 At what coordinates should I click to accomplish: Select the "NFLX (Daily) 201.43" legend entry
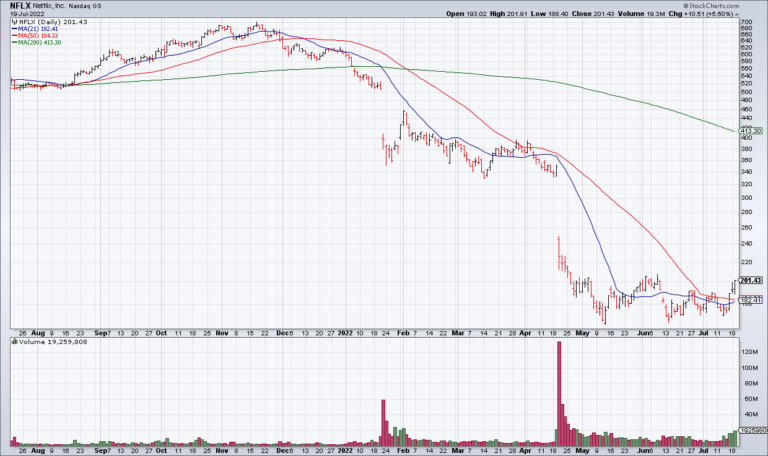49,22
